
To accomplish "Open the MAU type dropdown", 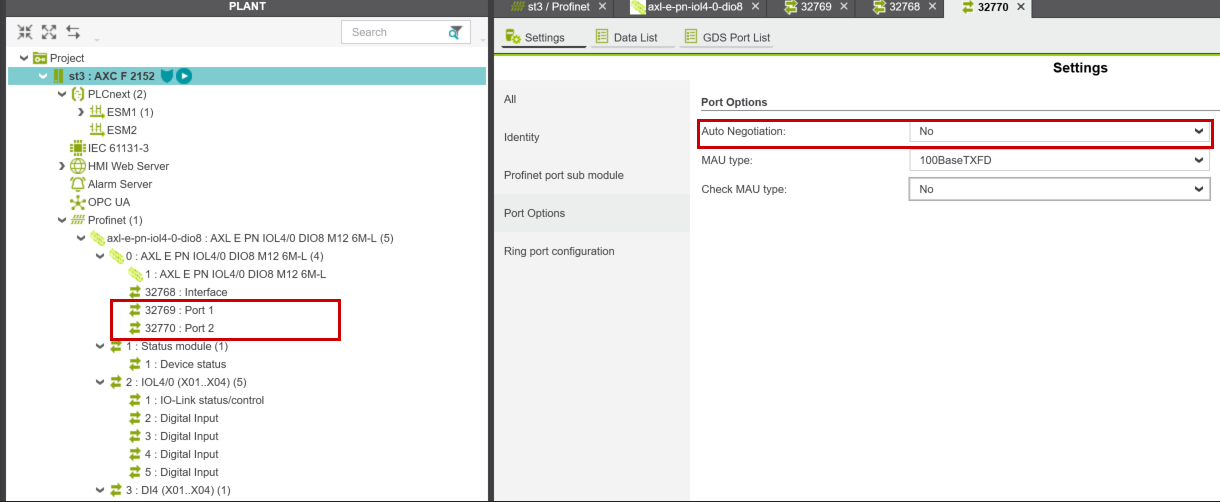I will click(x=1058, y=160).
